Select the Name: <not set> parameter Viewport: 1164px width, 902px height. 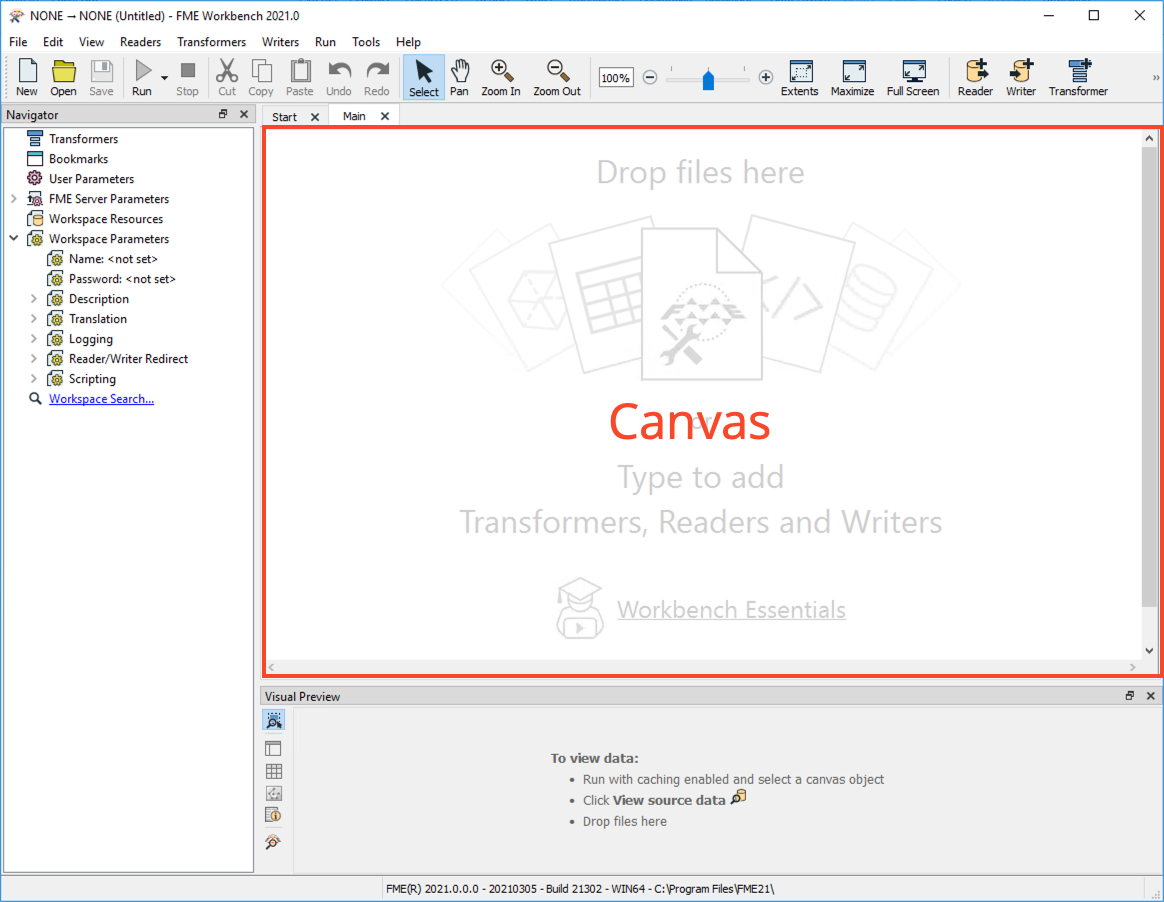[x=113, y=259]
